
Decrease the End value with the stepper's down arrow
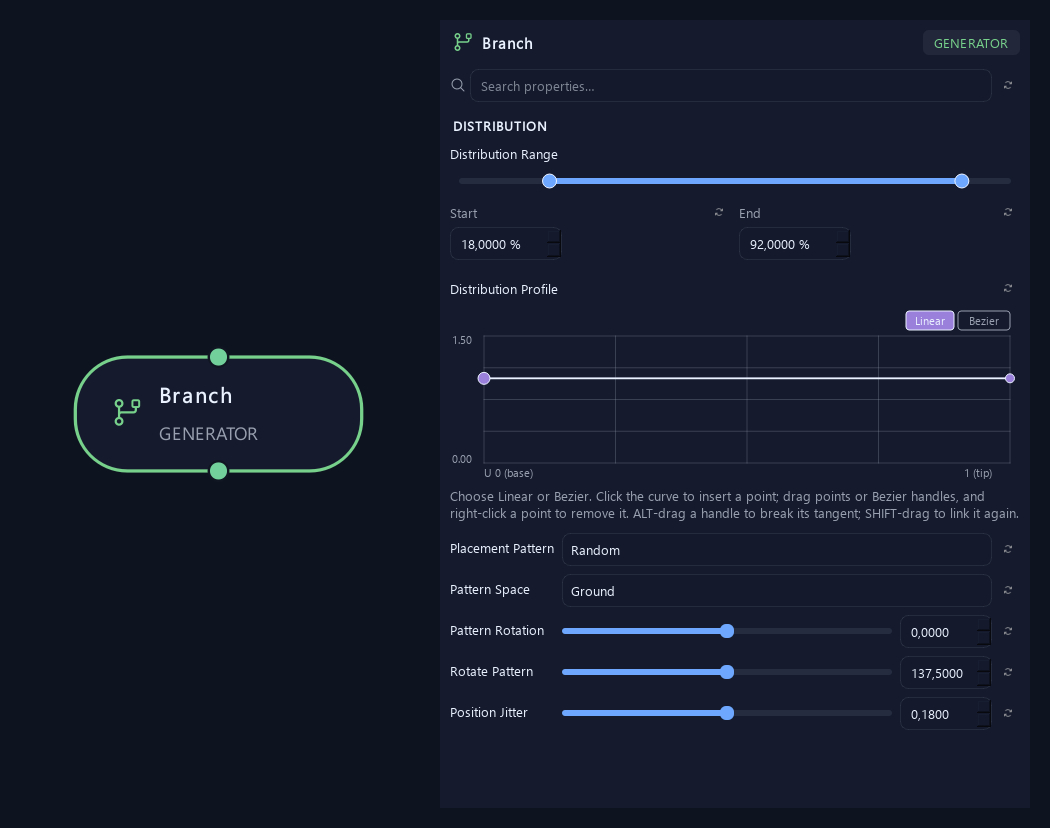coord(842,251)
